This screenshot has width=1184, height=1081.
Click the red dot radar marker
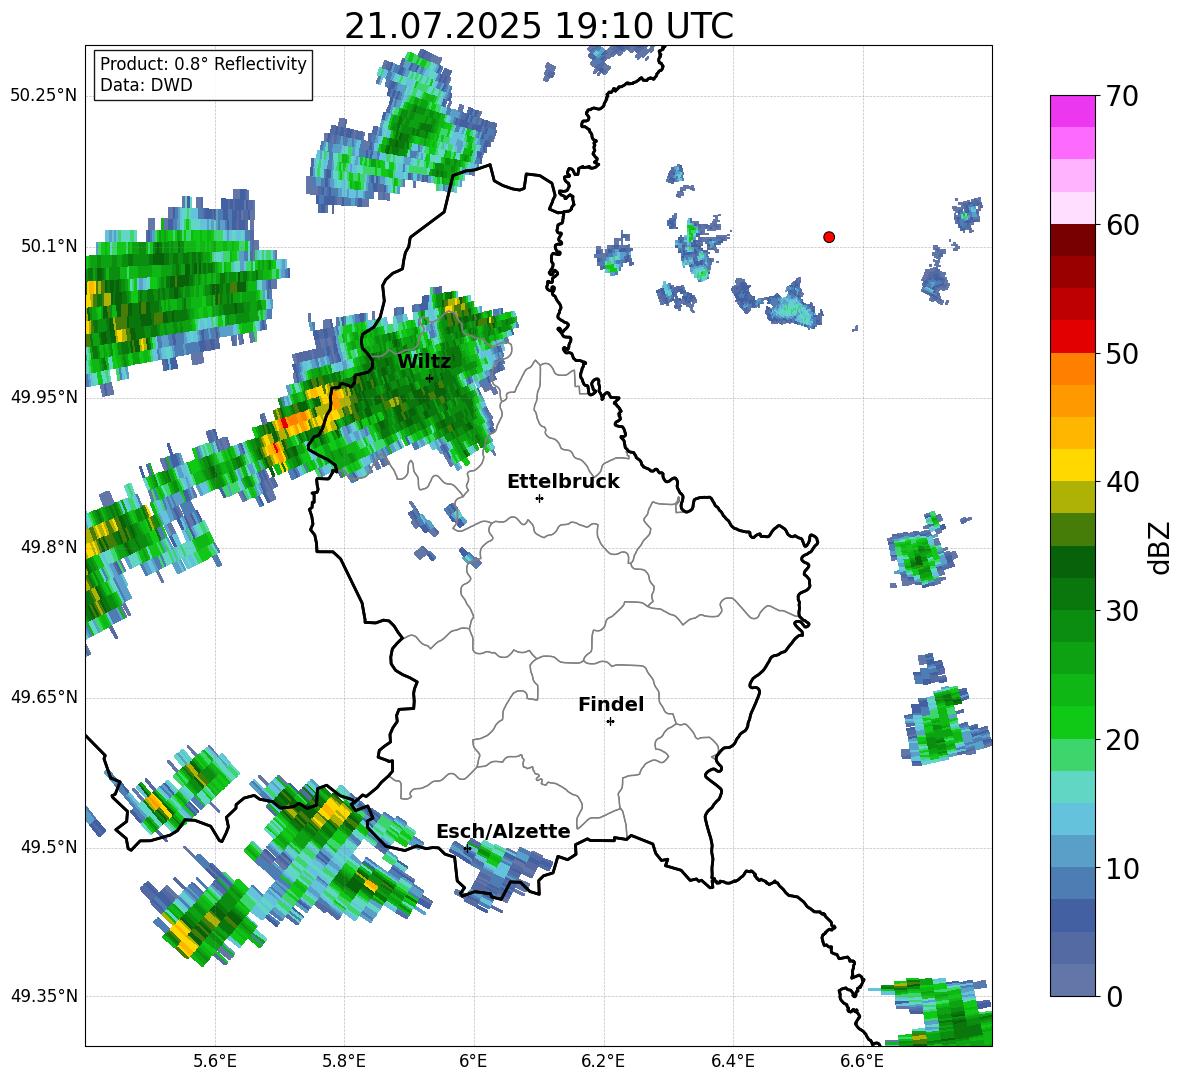point(829,237)
